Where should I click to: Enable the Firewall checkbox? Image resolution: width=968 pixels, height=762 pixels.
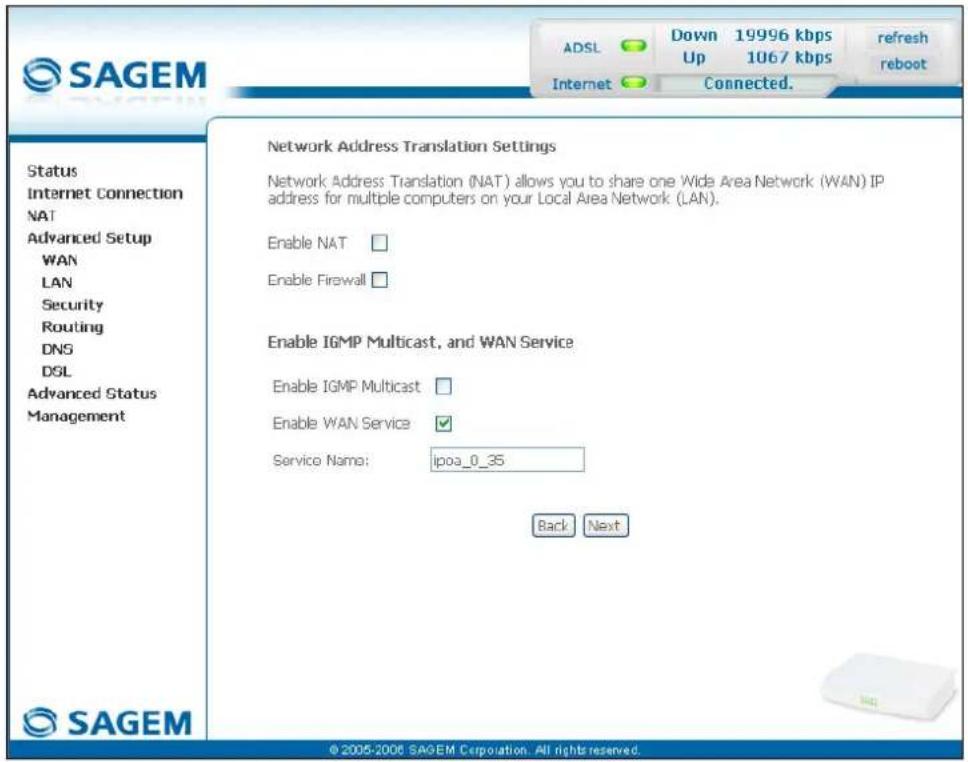380,280
